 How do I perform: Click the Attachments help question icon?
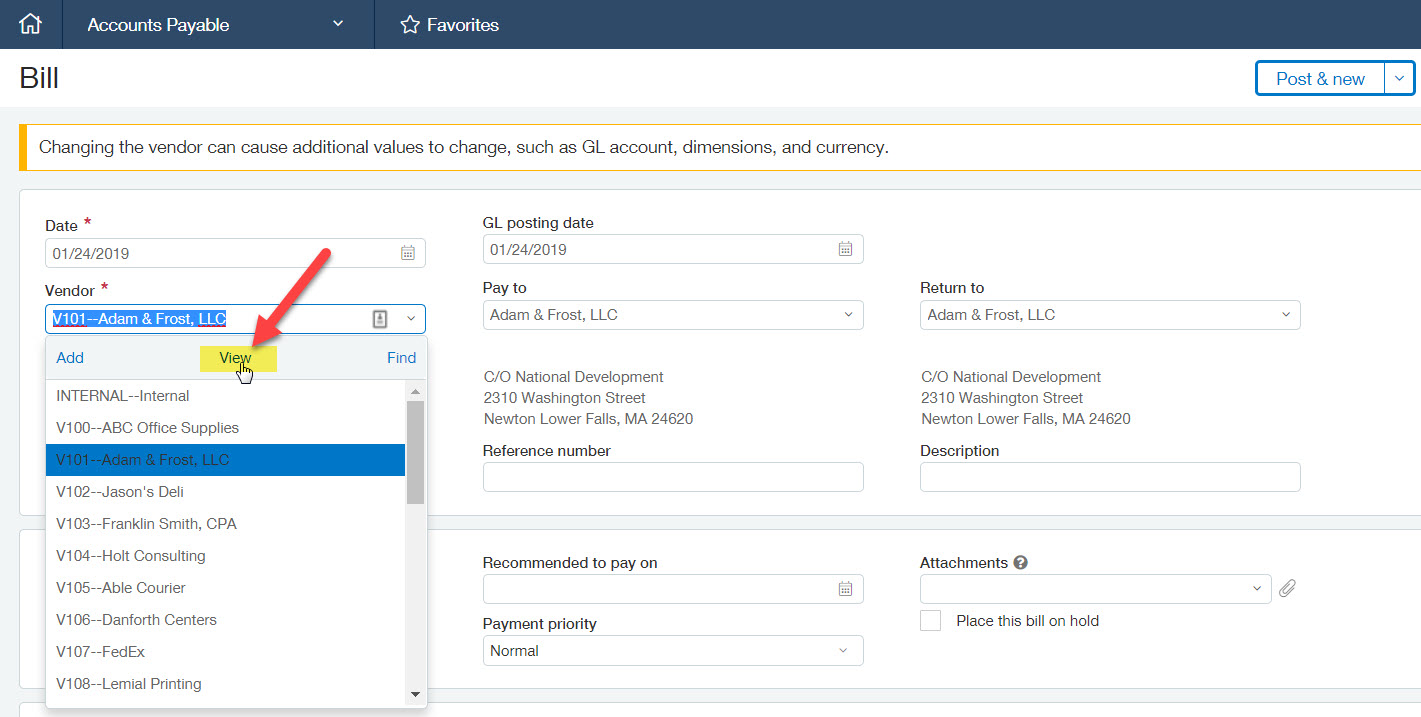tap(1021, 563)
